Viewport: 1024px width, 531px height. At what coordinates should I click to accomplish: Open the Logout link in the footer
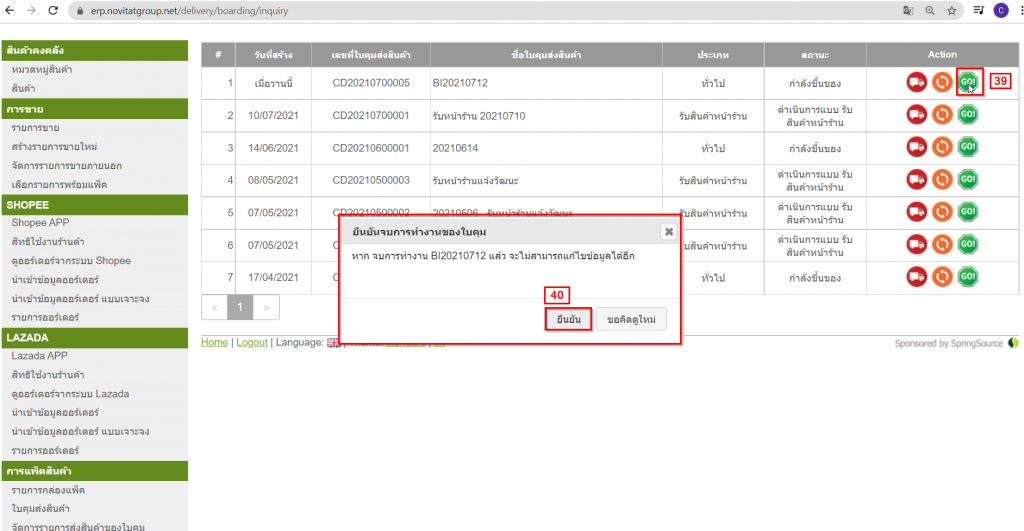click(x=252, y=342)
